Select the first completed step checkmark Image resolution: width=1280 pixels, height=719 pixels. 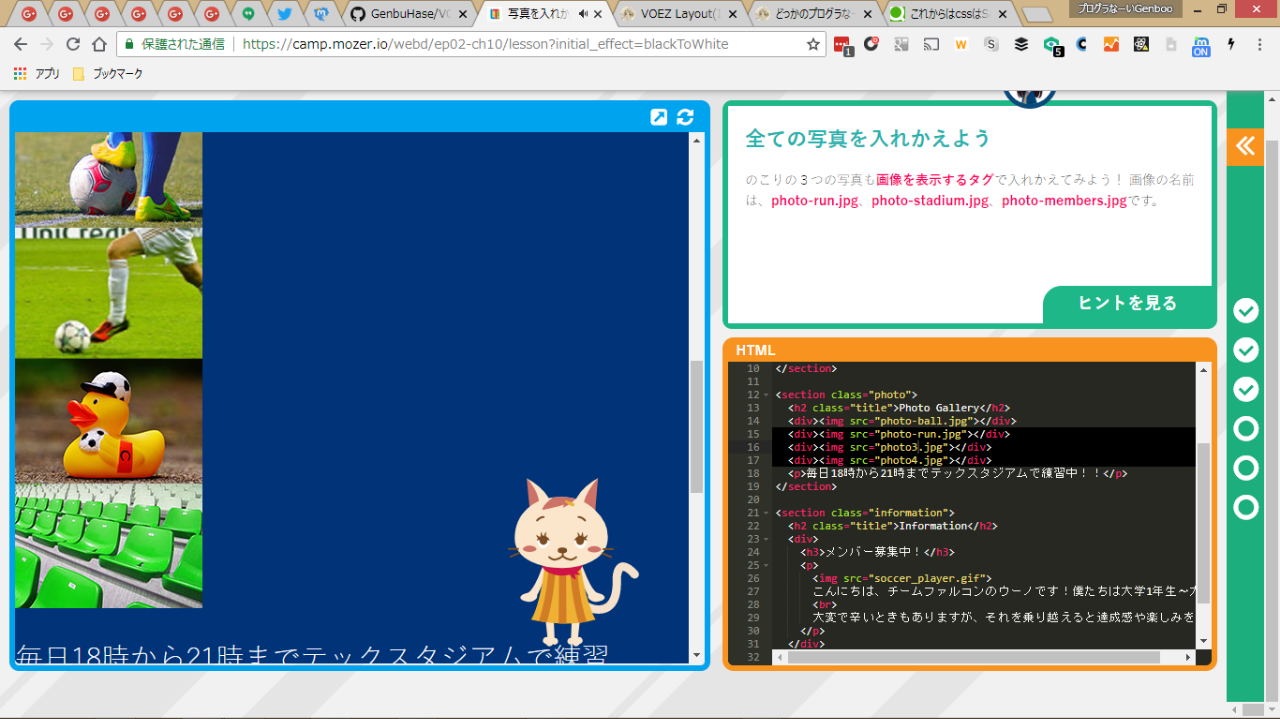[1245, 311]
